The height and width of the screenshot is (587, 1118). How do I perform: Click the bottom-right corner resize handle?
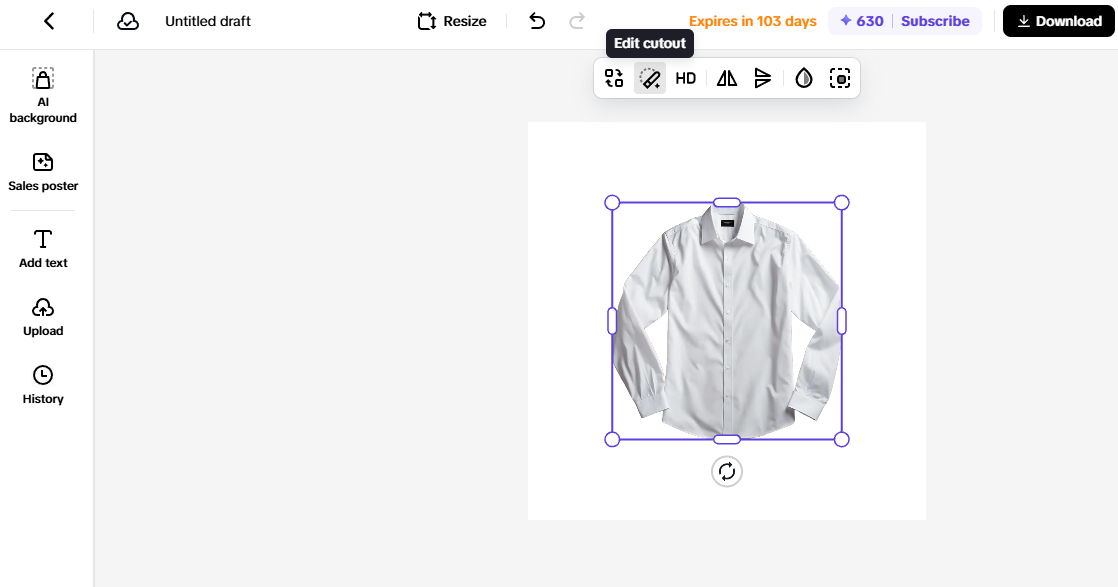[841, 439]
